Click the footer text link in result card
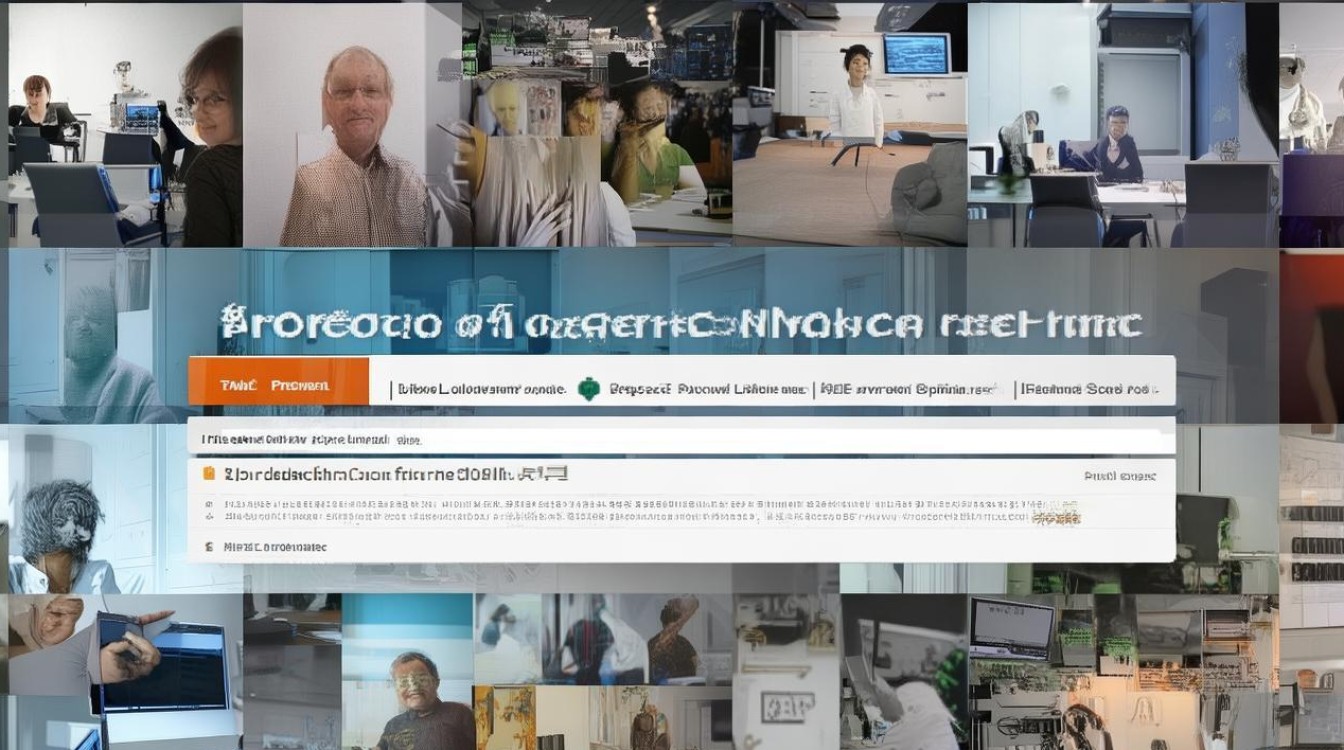The height and width of the screenshot is (750, 1344). point(275,548)
